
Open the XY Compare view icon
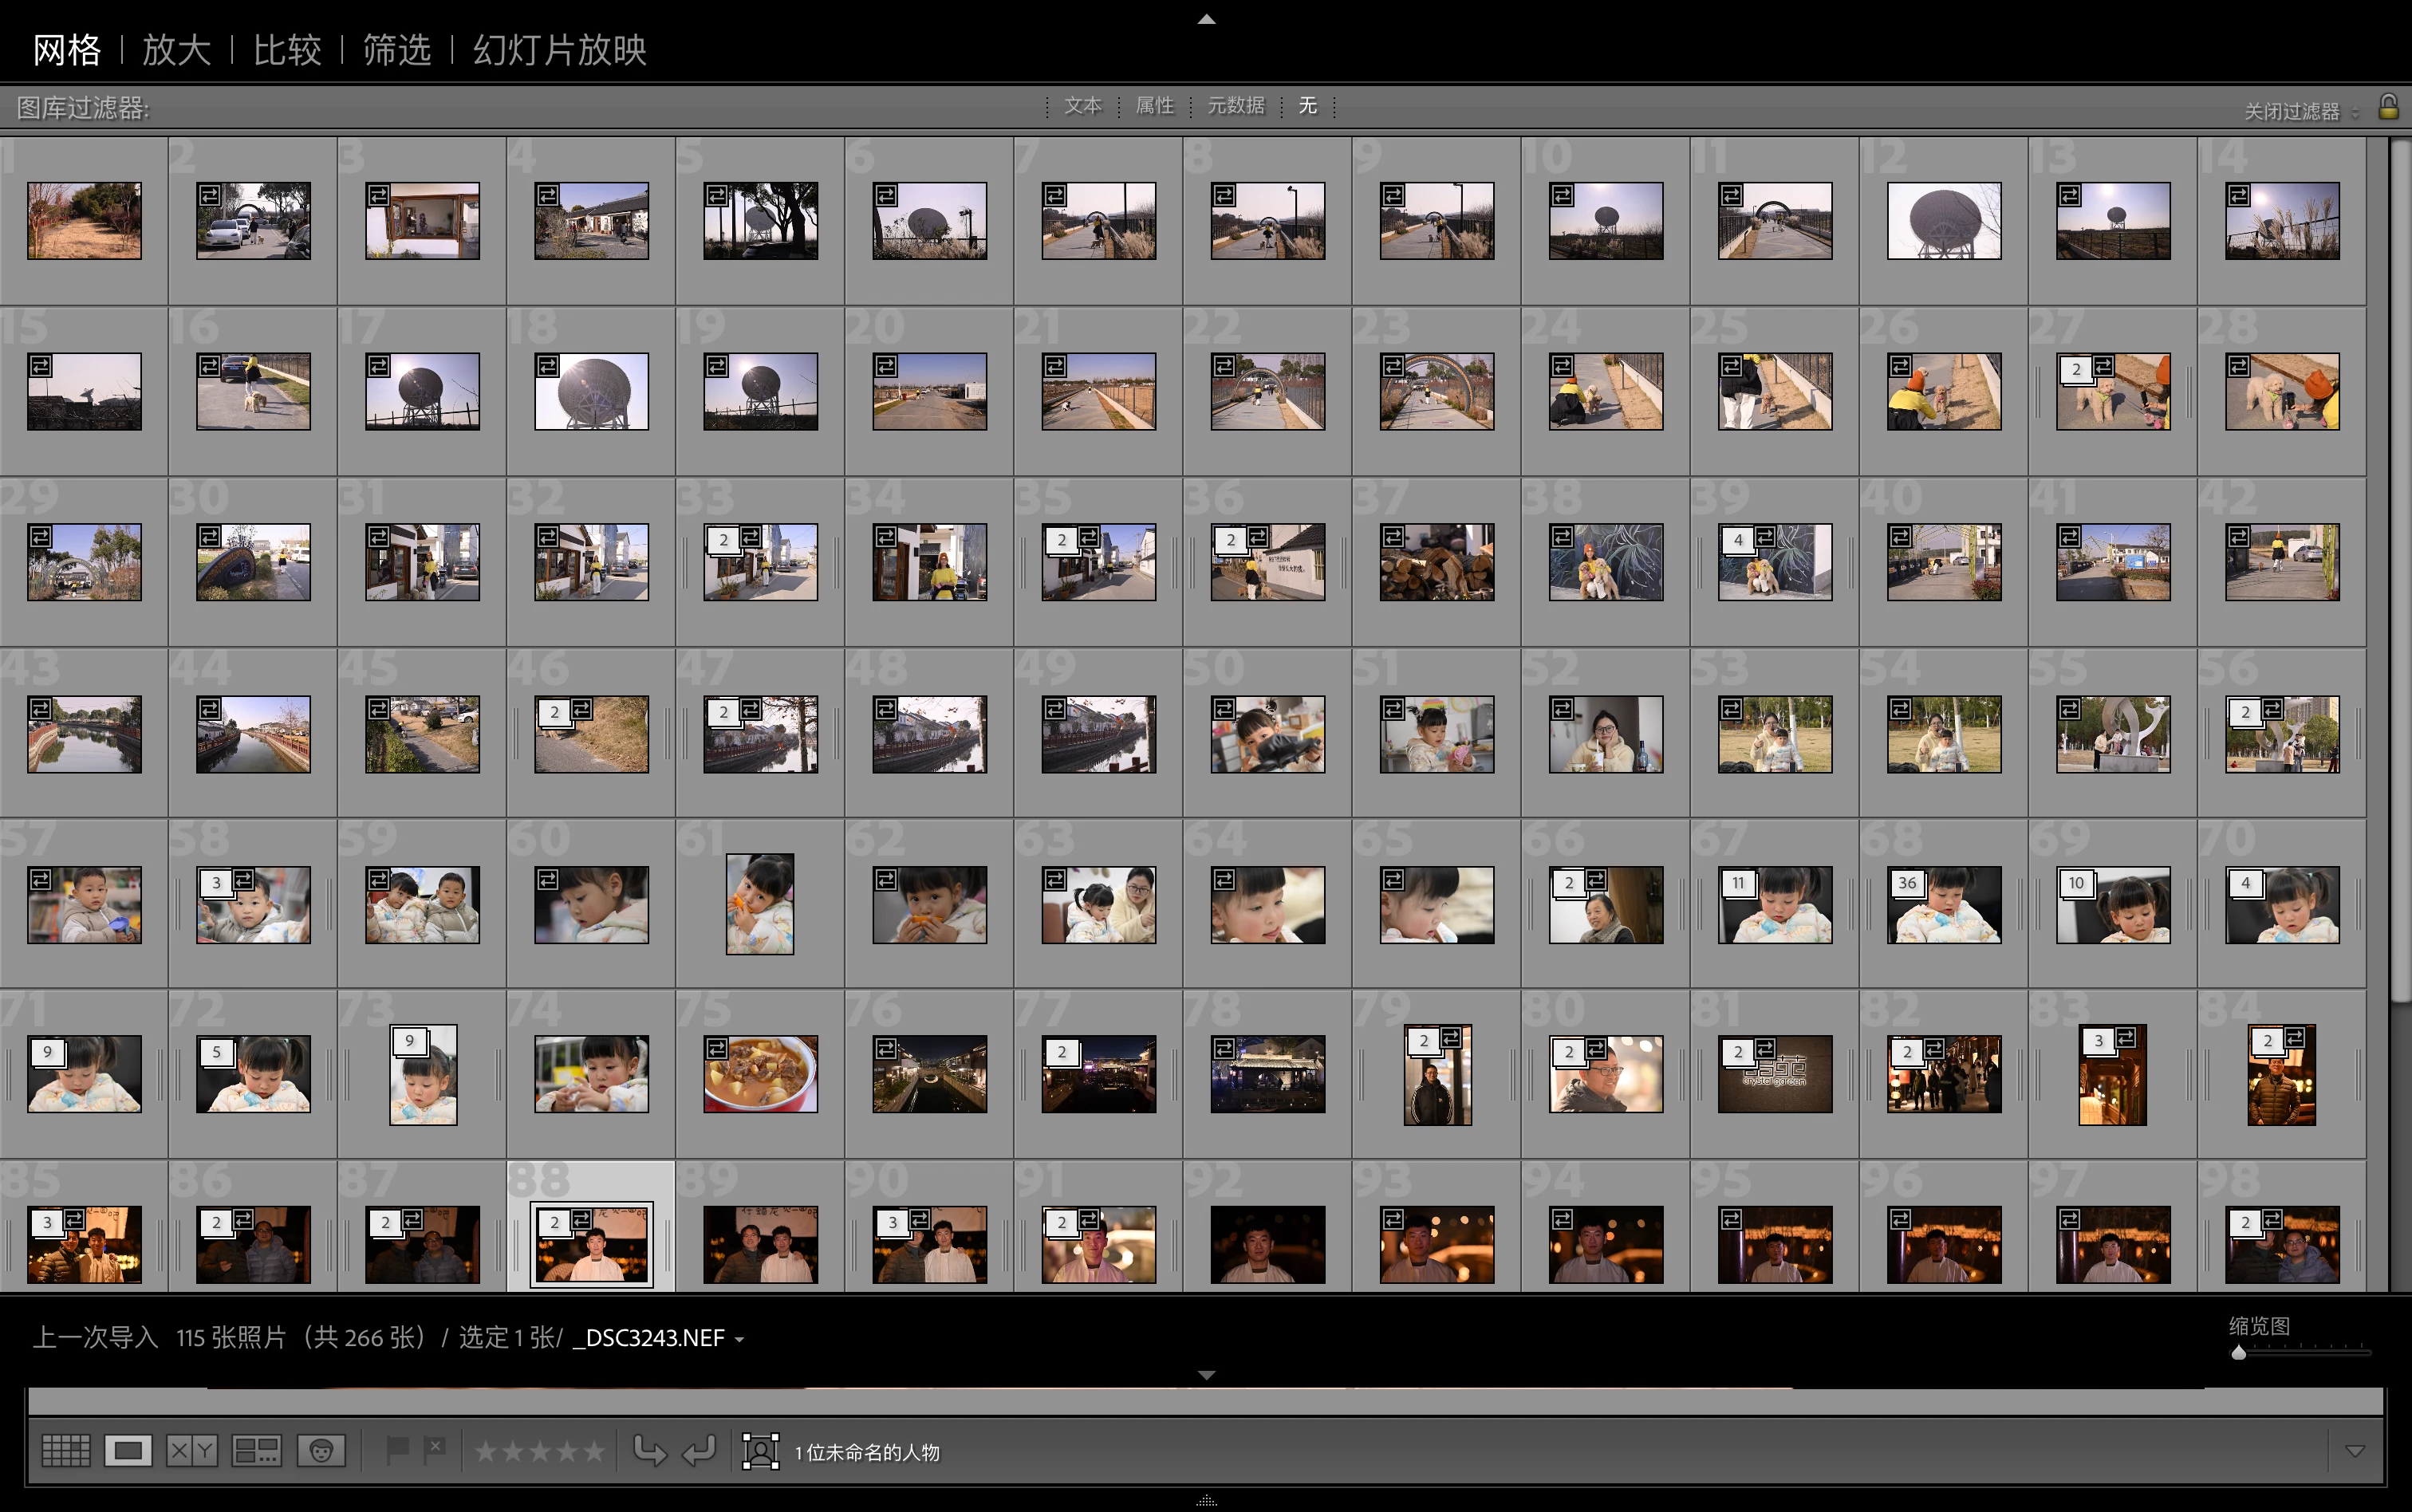point(191,1450)
